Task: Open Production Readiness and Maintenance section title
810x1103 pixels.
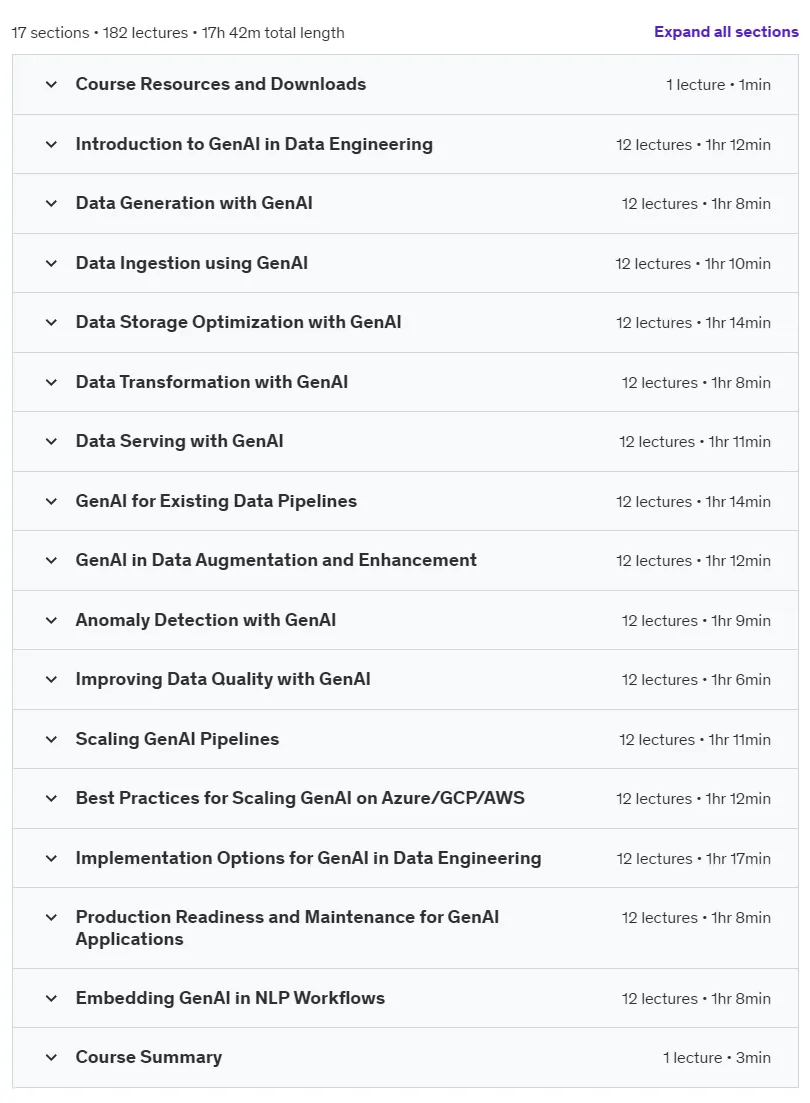Action: 287,928
